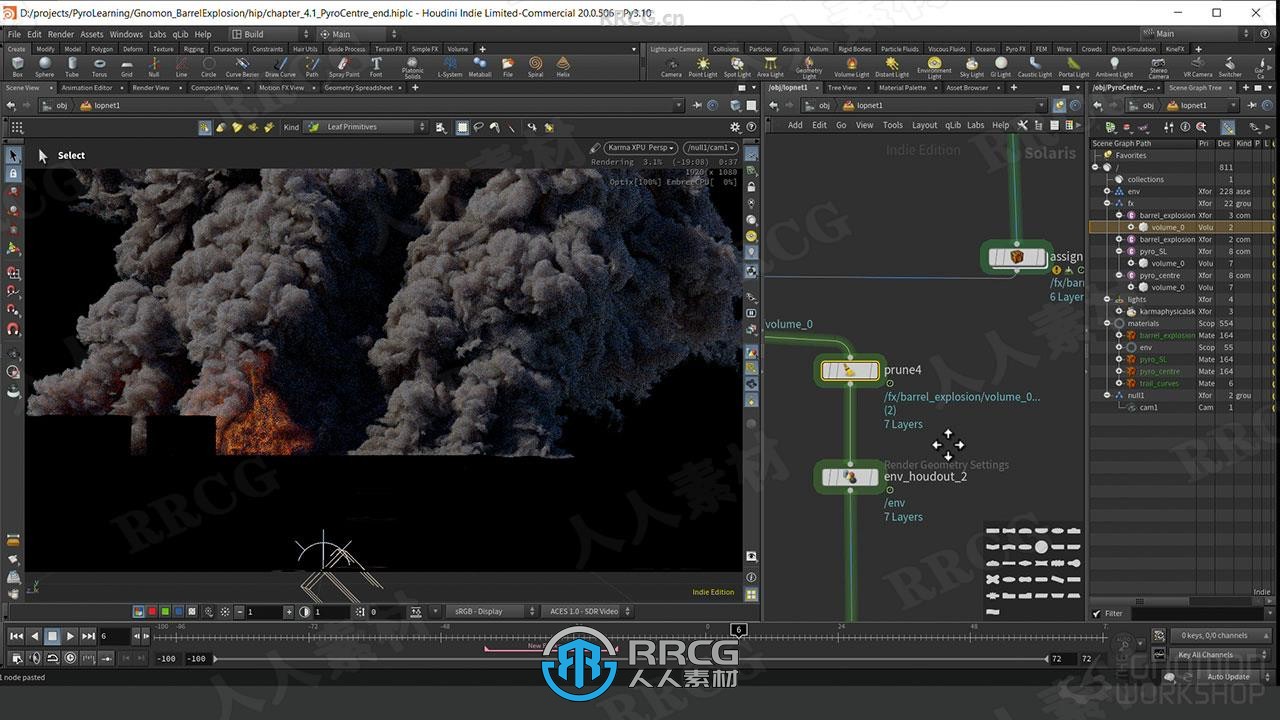Toggle the Filter checkbox in Scene Graph Tree
1280x720 pixels.
1098,613
